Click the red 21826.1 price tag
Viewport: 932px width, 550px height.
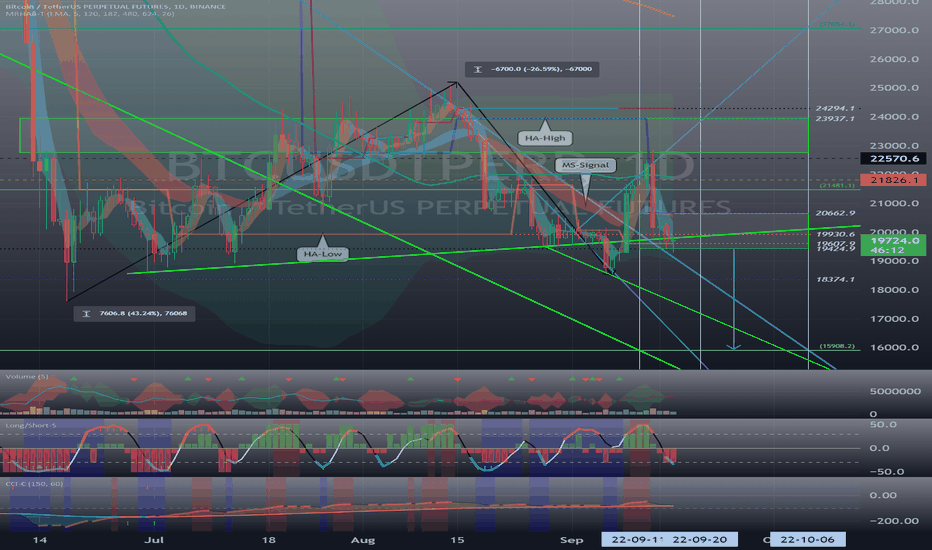893,180
